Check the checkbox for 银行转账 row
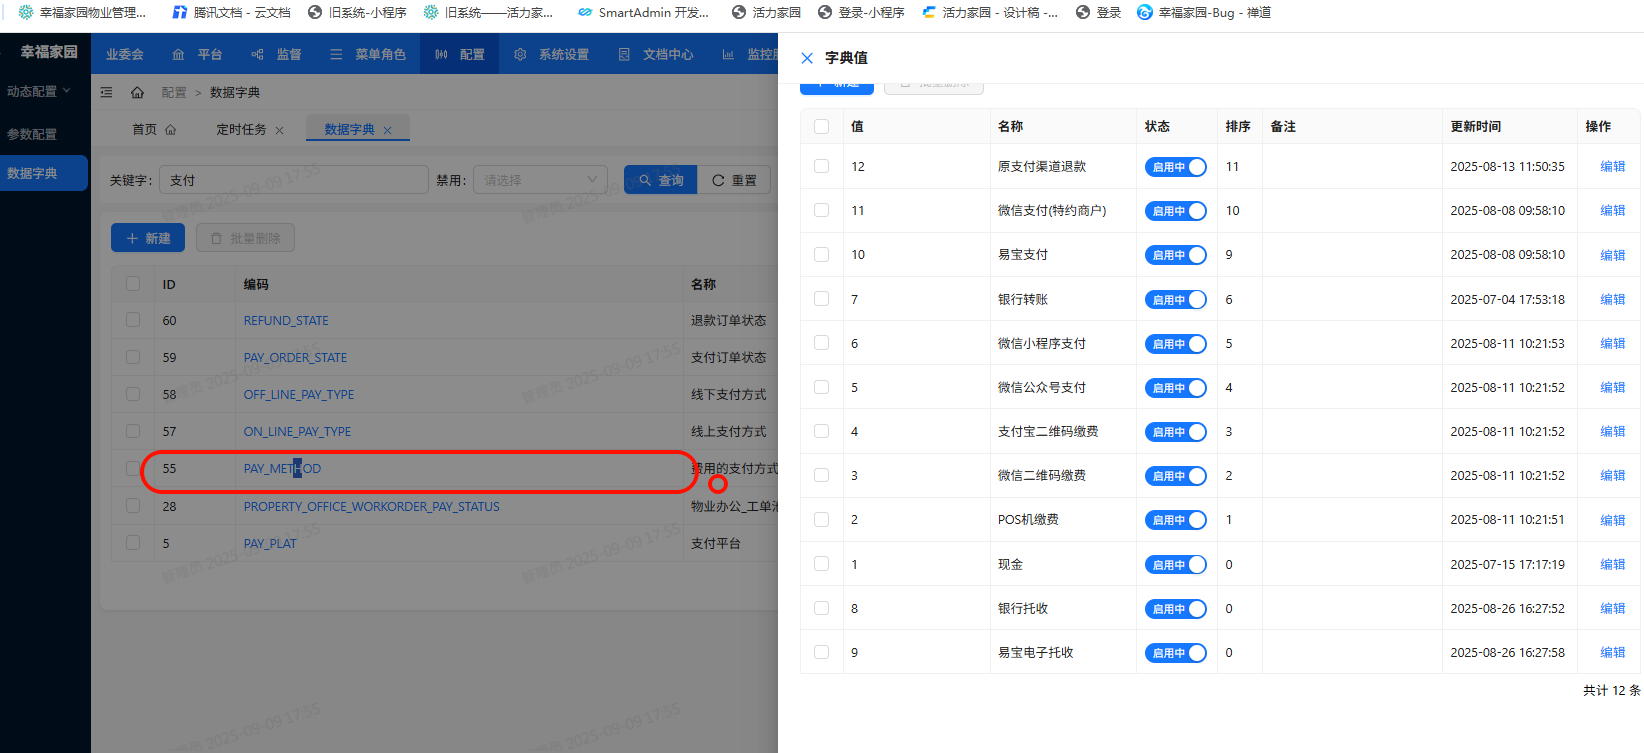The height and width of the screenshot is (753, 1644). click(821, 299)
